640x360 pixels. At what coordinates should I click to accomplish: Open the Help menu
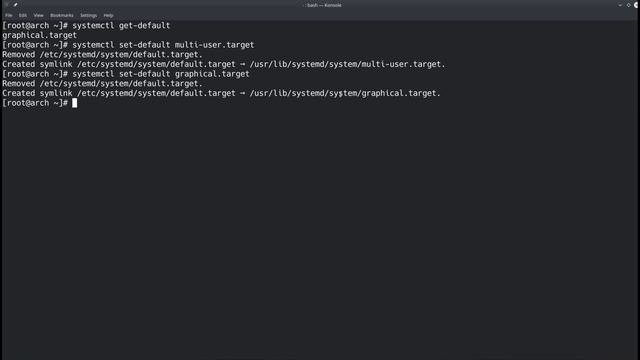point(108,15)
